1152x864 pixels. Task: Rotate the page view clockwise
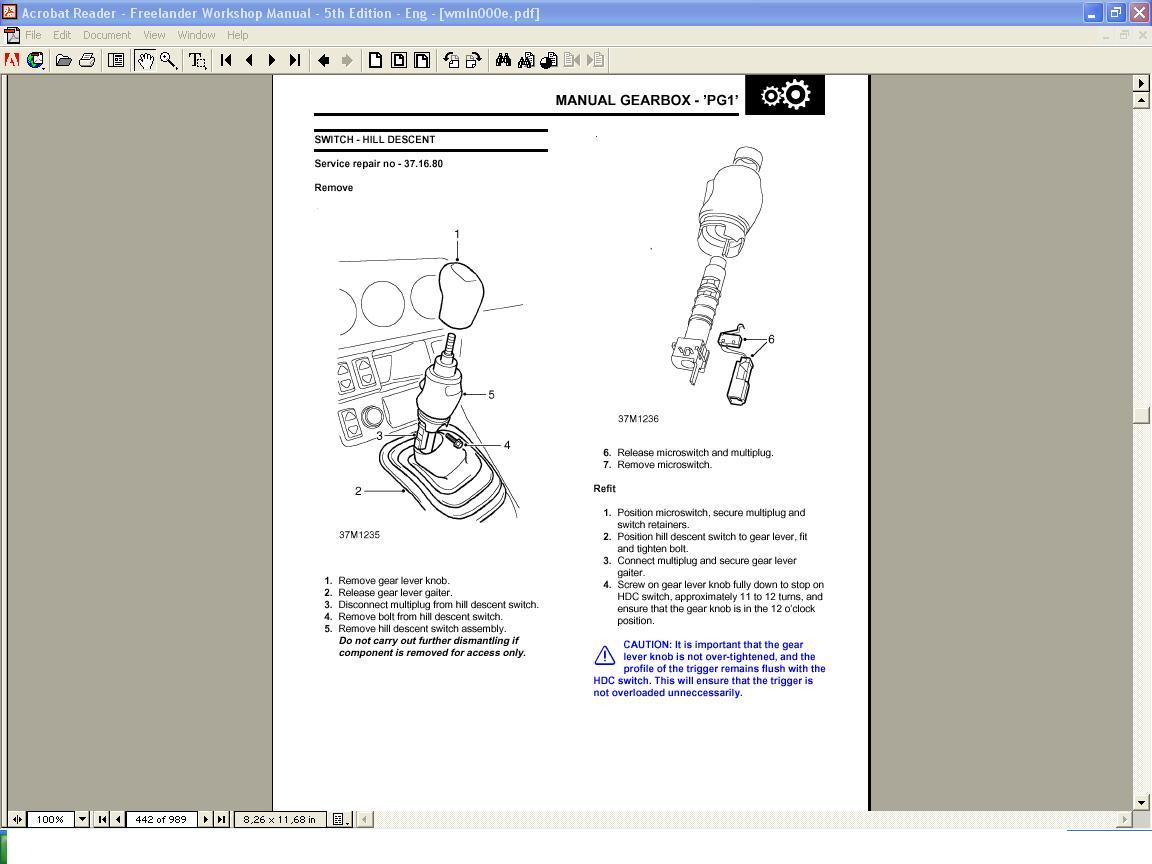tap(474, 60)
